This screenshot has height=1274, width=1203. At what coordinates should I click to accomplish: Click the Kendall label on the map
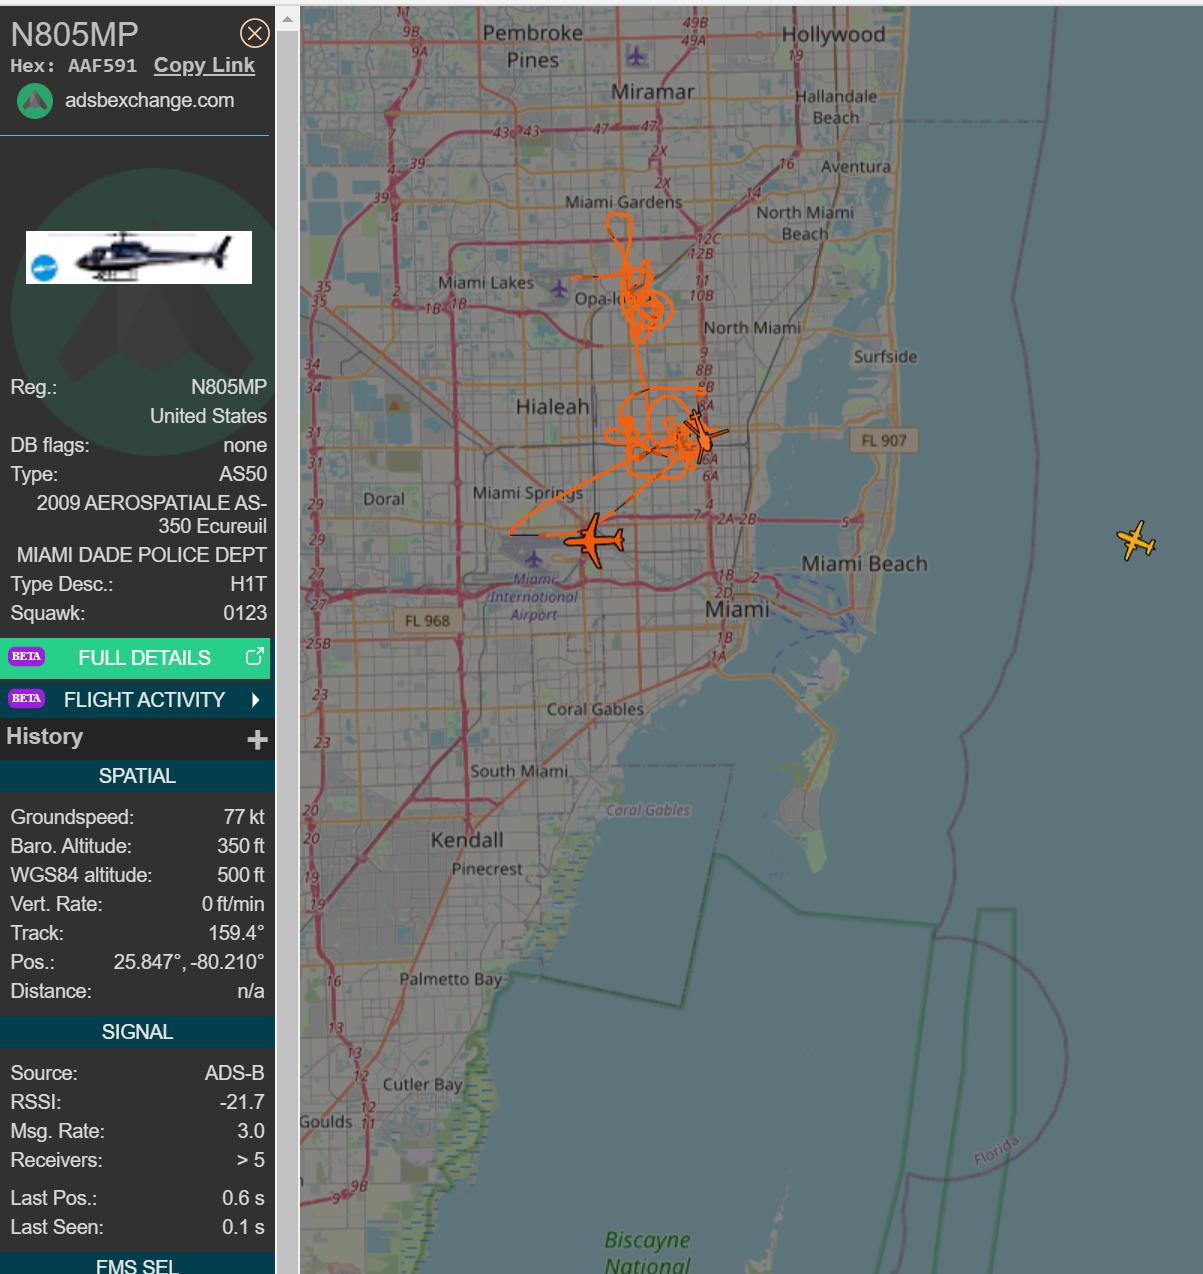click(467, 840)
